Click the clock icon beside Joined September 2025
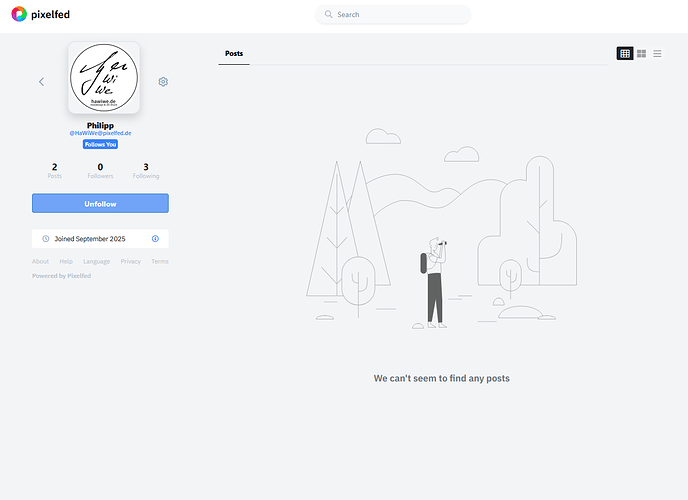This screenshot has height=500, width=688. 46,239
